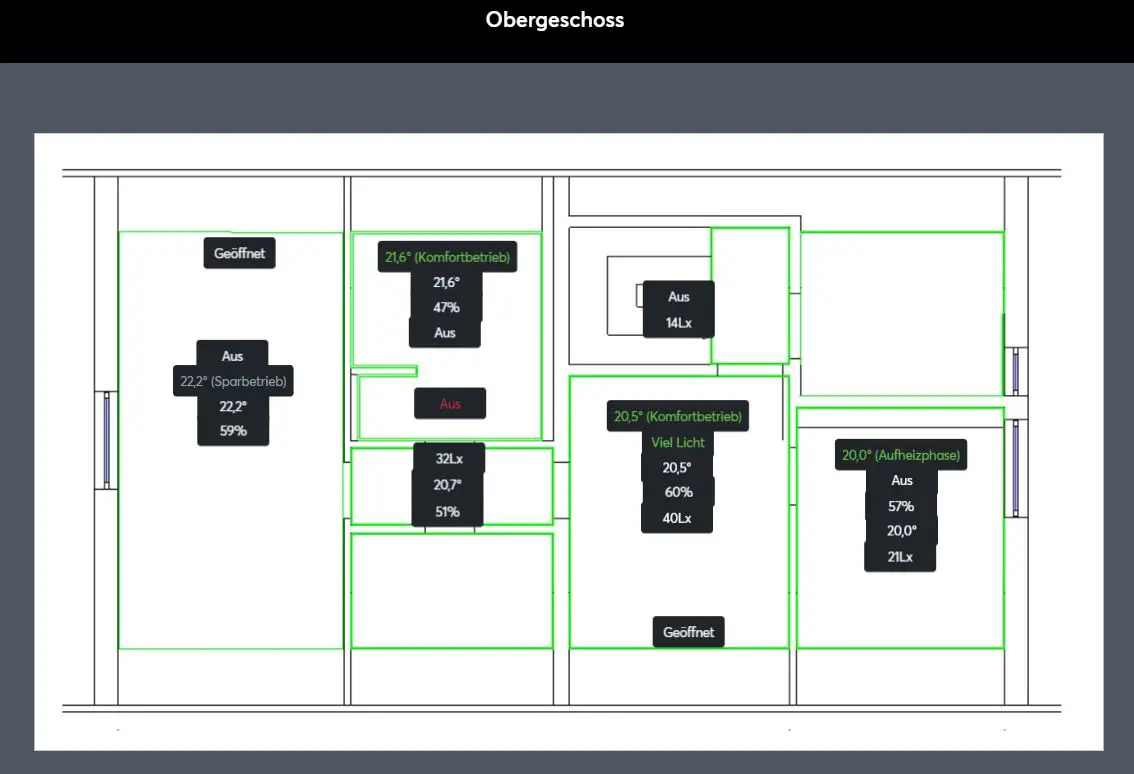The image size is (1134, 774).
Task: Select the 21Lx light sensor value
Action: pos(900,557)
